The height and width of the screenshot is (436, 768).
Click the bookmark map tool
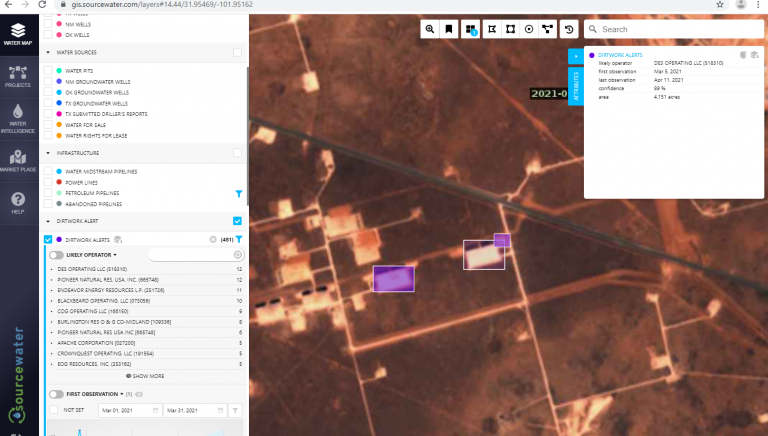coord(449,29)
